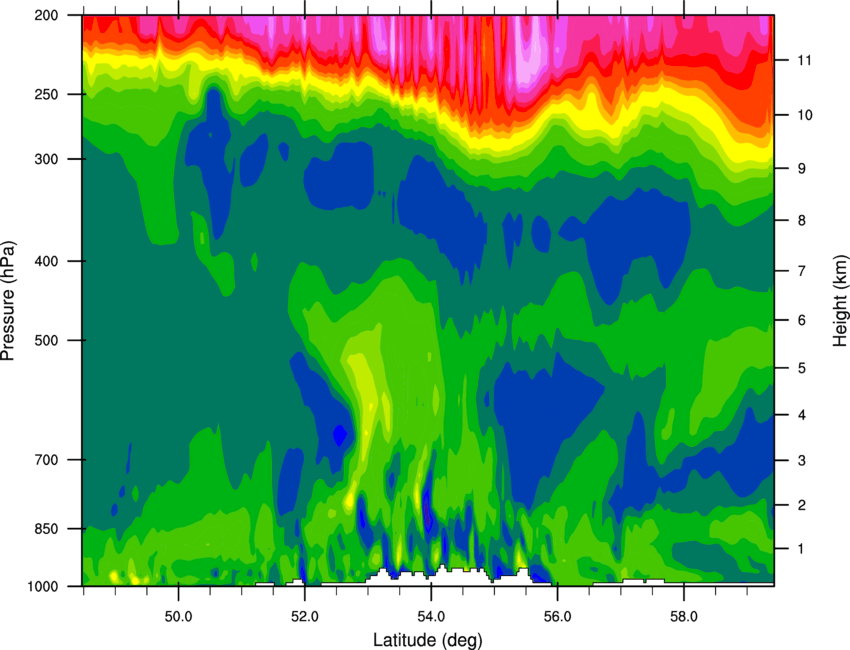Select the 400 pressure tick label

47,261
